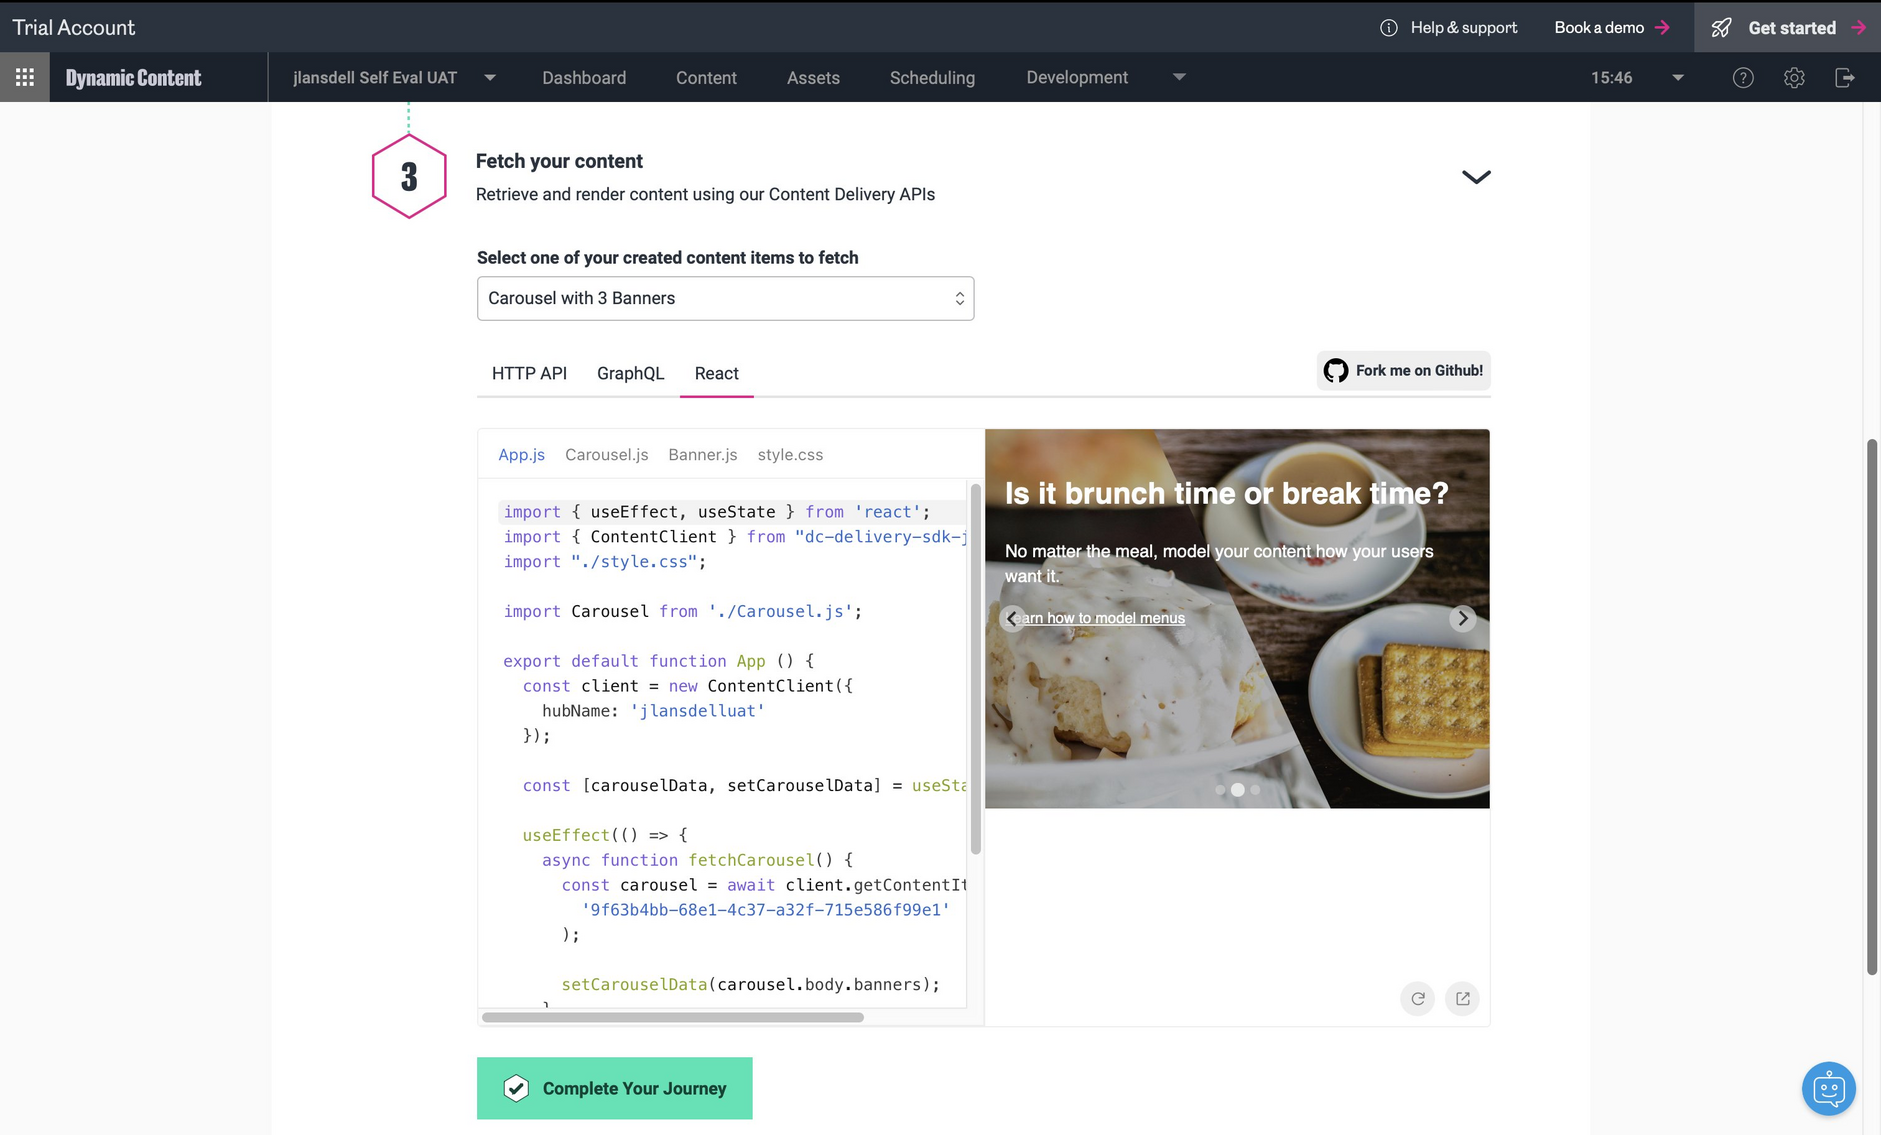Switch to the HTTP API tab

click(529, 373)
